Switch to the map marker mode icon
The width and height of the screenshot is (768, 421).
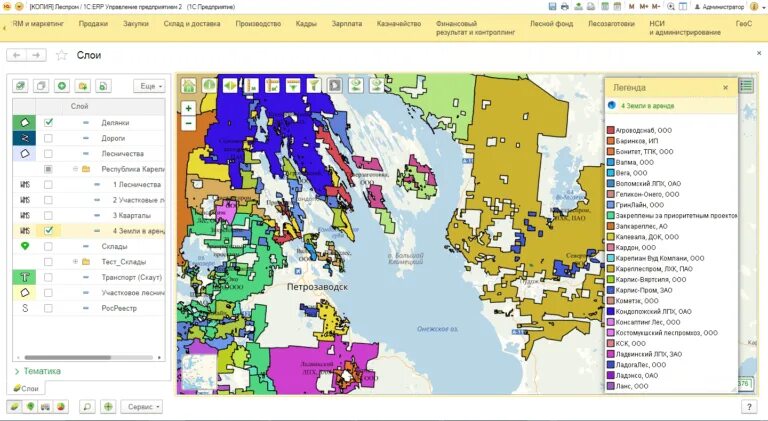click(30, 406)
